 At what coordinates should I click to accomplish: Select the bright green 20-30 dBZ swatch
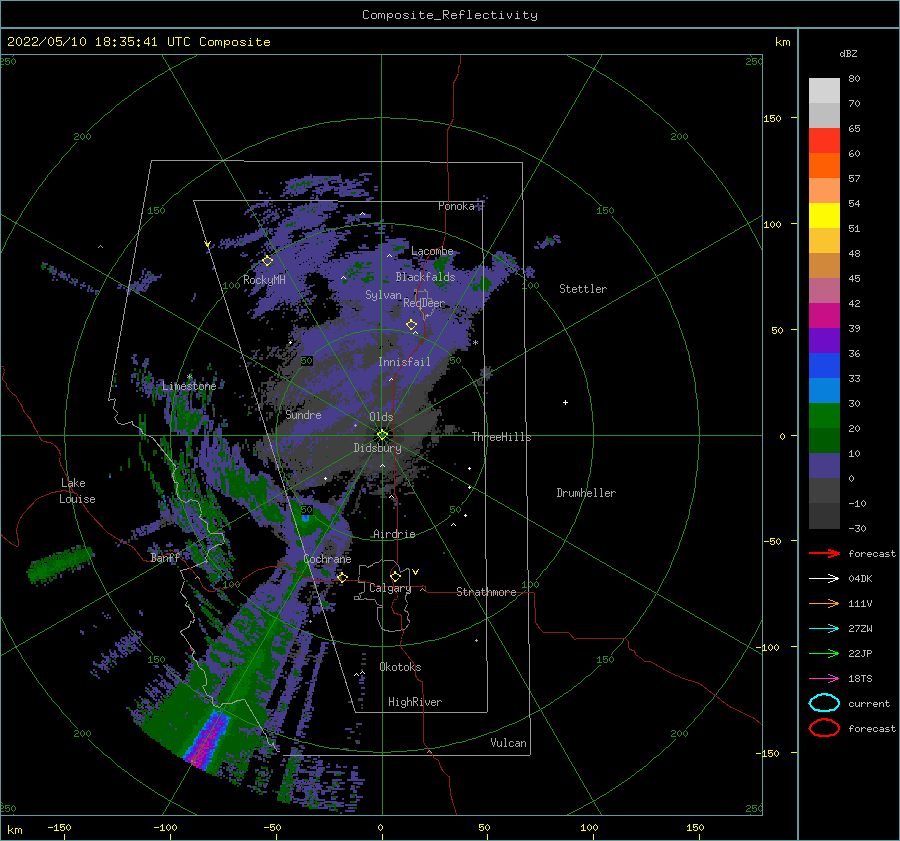tap(824, 416)
